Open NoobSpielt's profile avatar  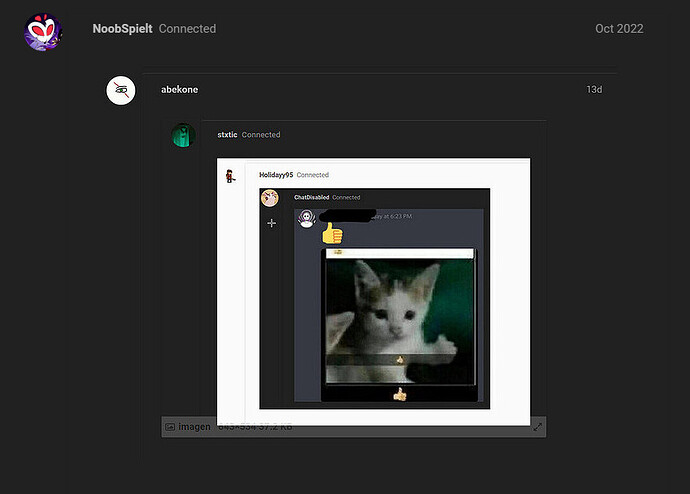pyautogui.click(x=43, y=32)
